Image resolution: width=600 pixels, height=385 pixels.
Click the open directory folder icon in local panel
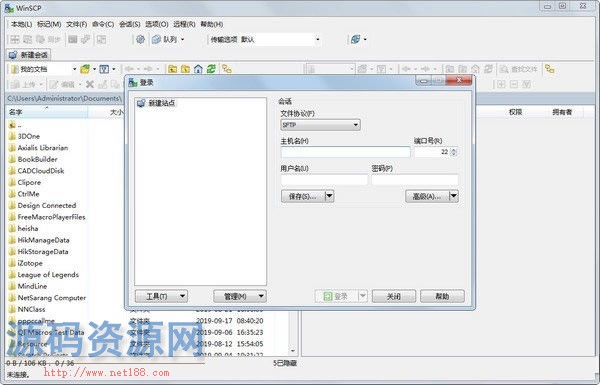tap(85, 69)
